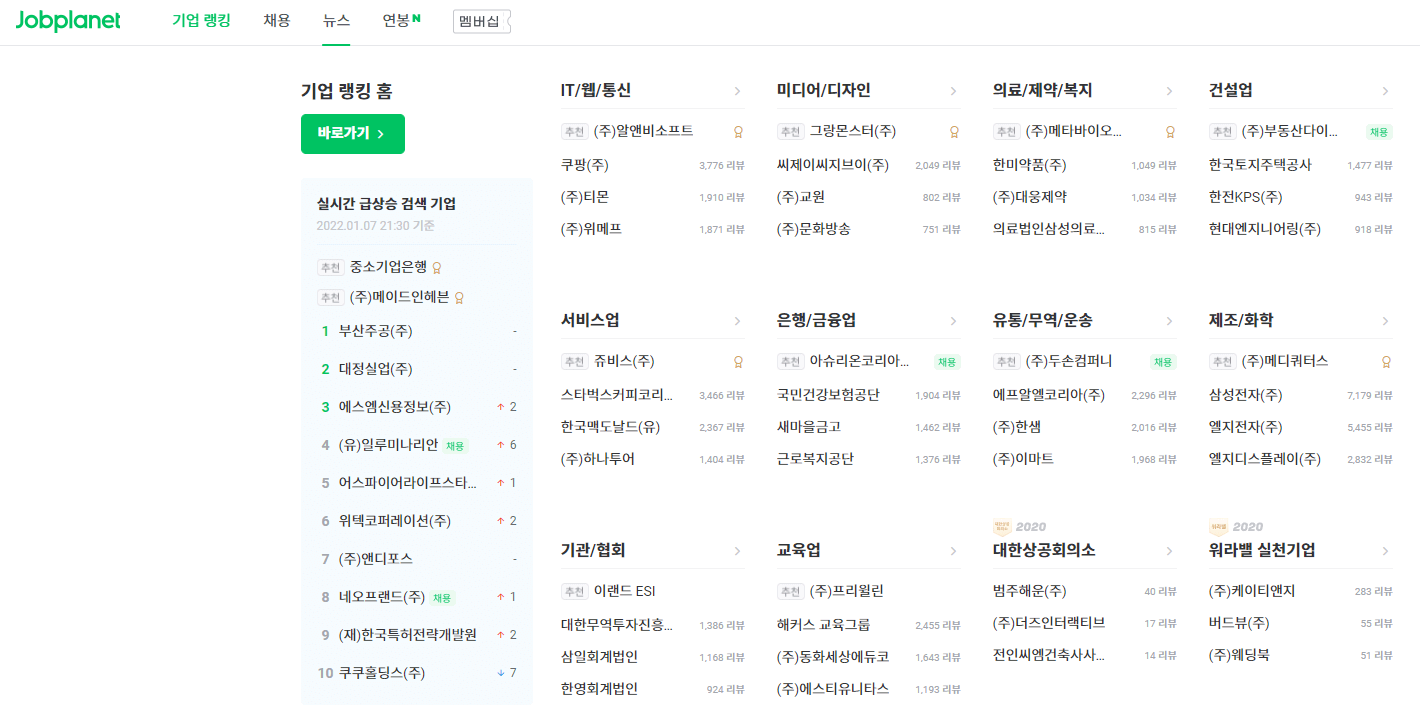The height and width of the screenshot is (711, 1420).
Task: Click the 채용 badge next to 아슈리온코리아
Action: tap(946, 361)
